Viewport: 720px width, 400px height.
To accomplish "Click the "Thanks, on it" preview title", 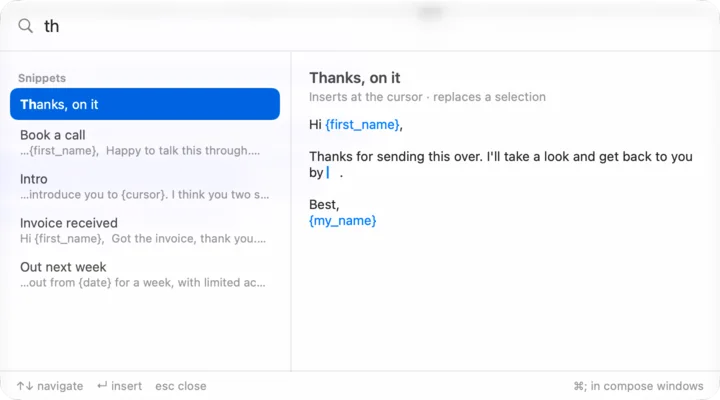I will pos(354,78).
